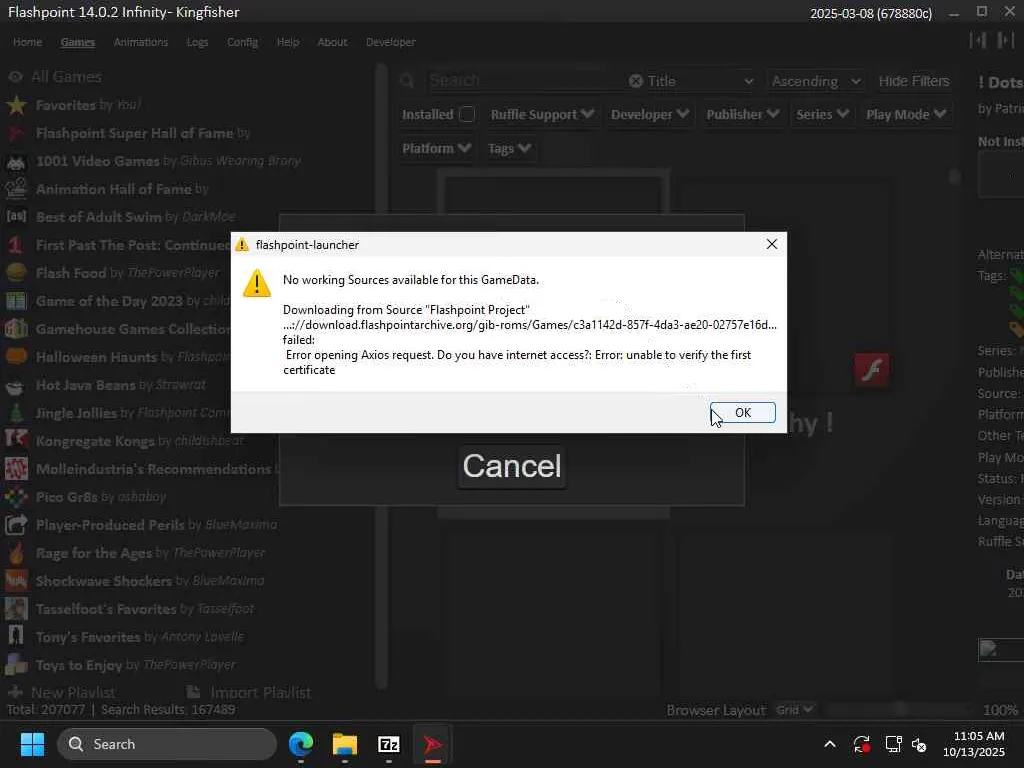
Task: Select the Tony's Favorites playlist
Action: (140, 637)
